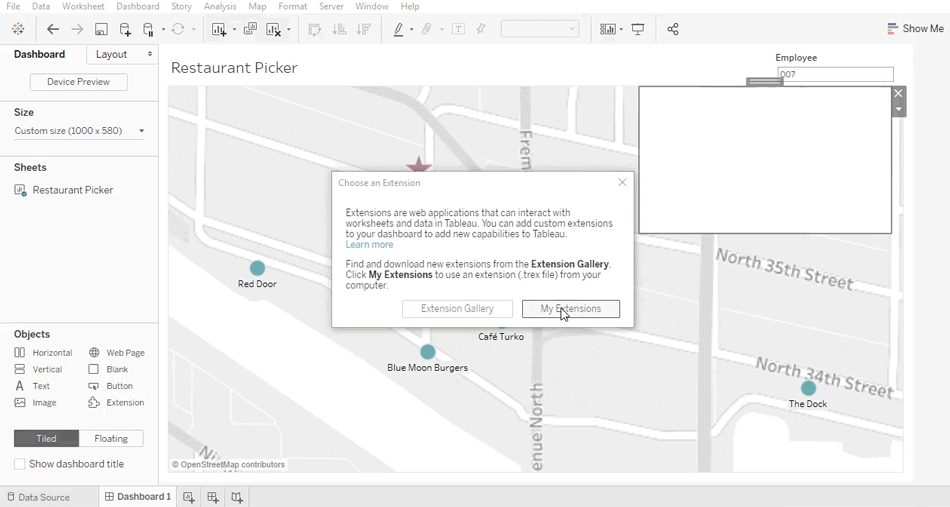Click the back arrow in toolbar
The image size is (950, 507).
(x=54, y=30)
